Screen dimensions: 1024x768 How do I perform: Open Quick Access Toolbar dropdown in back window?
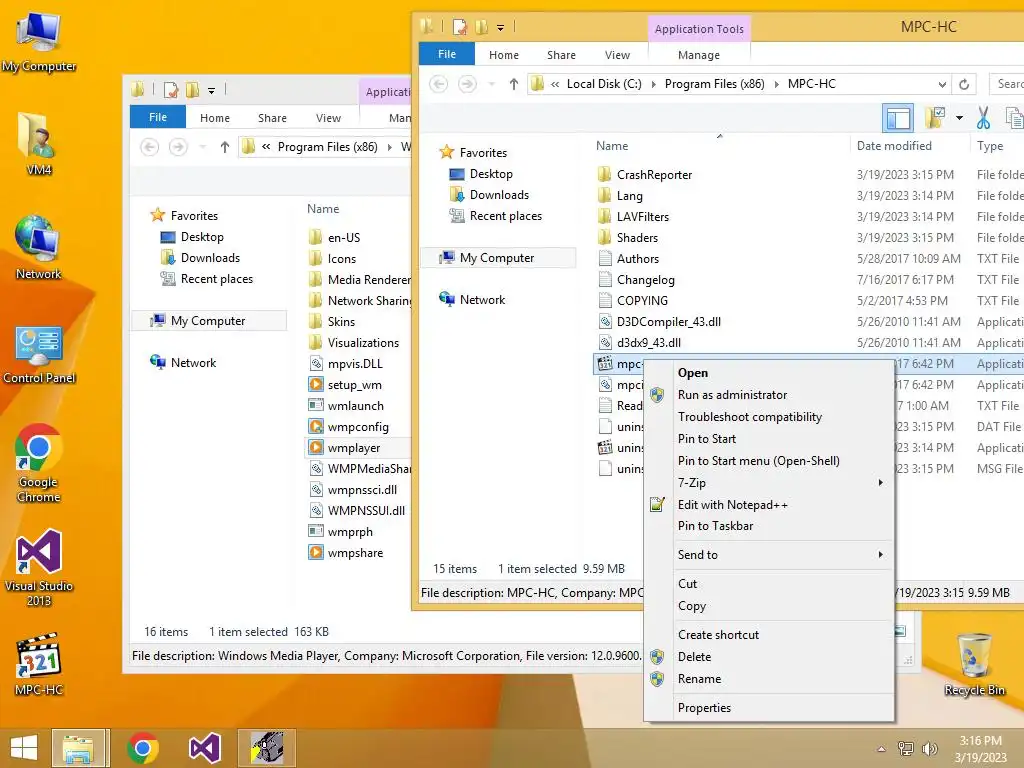click(x=212, y=91)
